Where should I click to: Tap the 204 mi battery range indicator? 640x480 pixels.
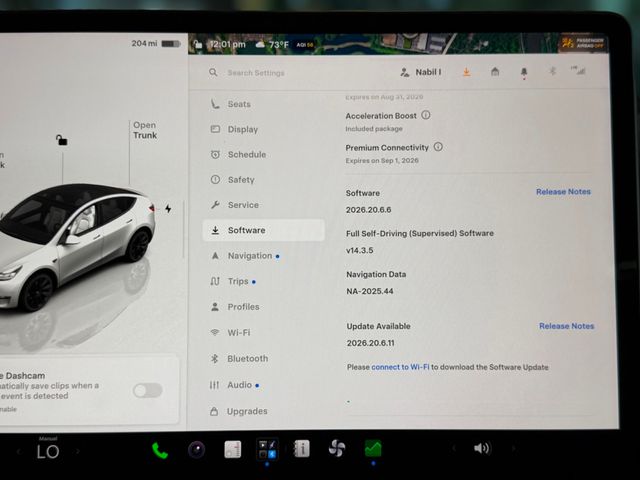pos(156,43)
